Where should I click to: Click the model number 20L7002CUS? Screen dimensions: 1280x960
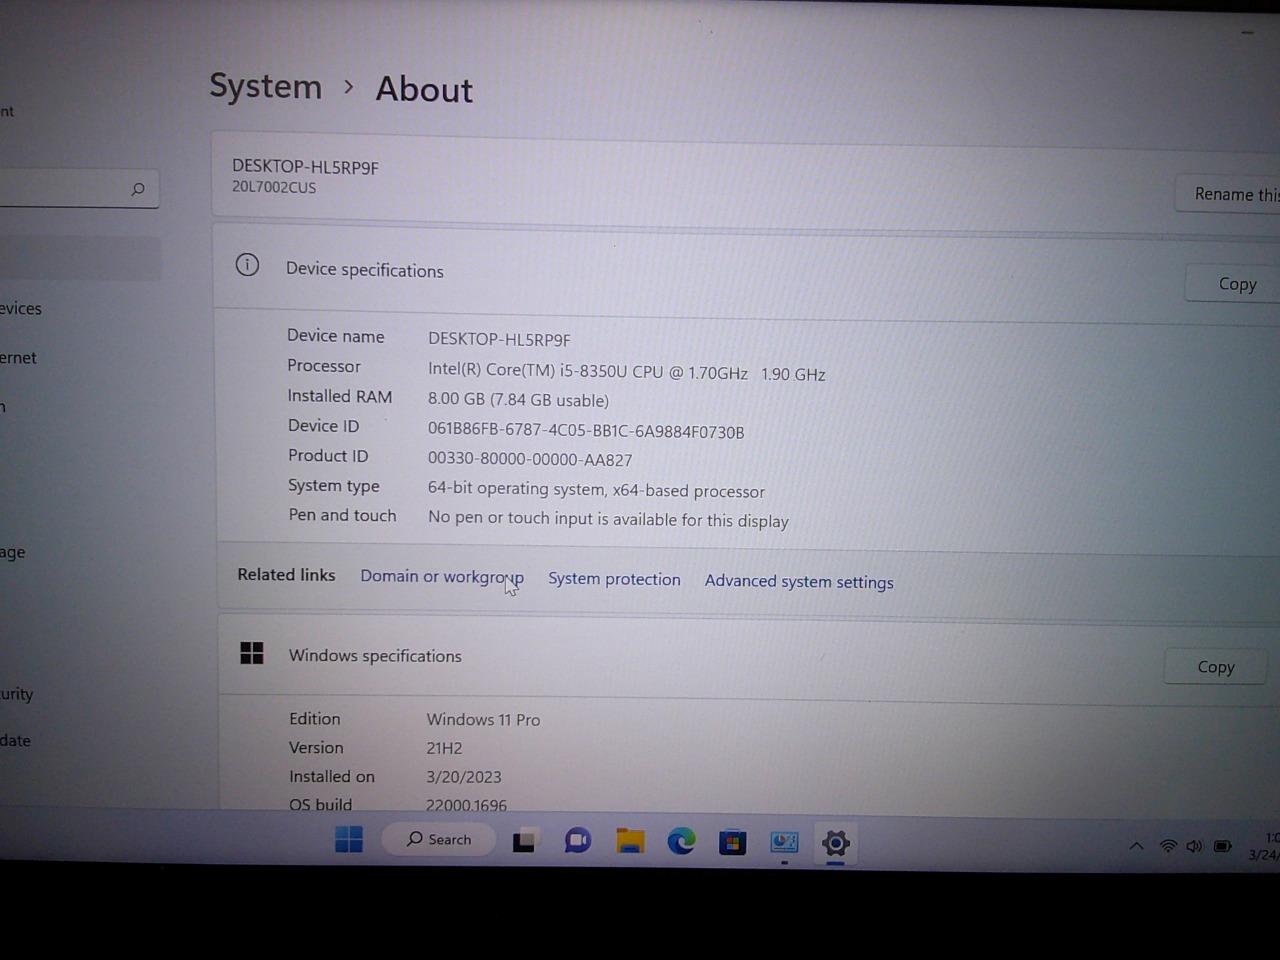point(274,187)
